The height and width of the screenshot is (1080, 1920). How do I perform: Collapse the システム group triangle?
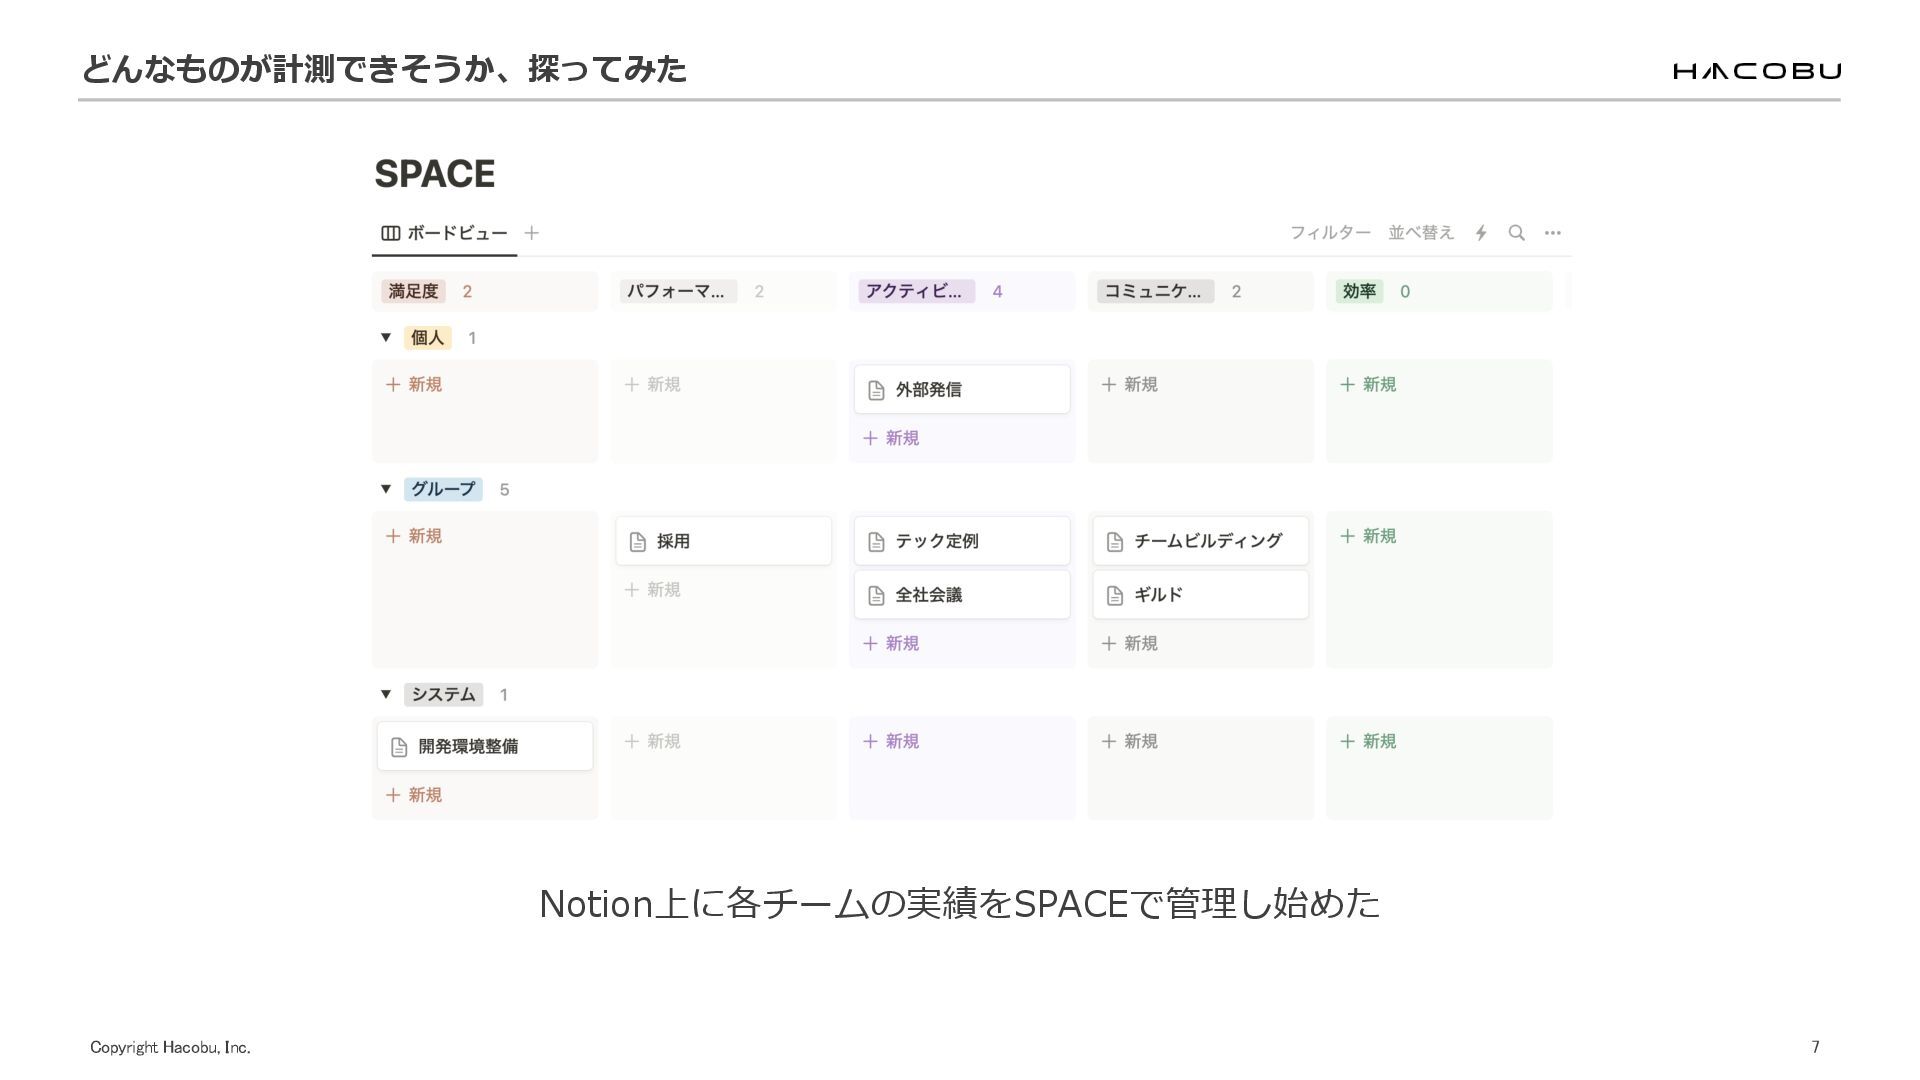[386, 694]
